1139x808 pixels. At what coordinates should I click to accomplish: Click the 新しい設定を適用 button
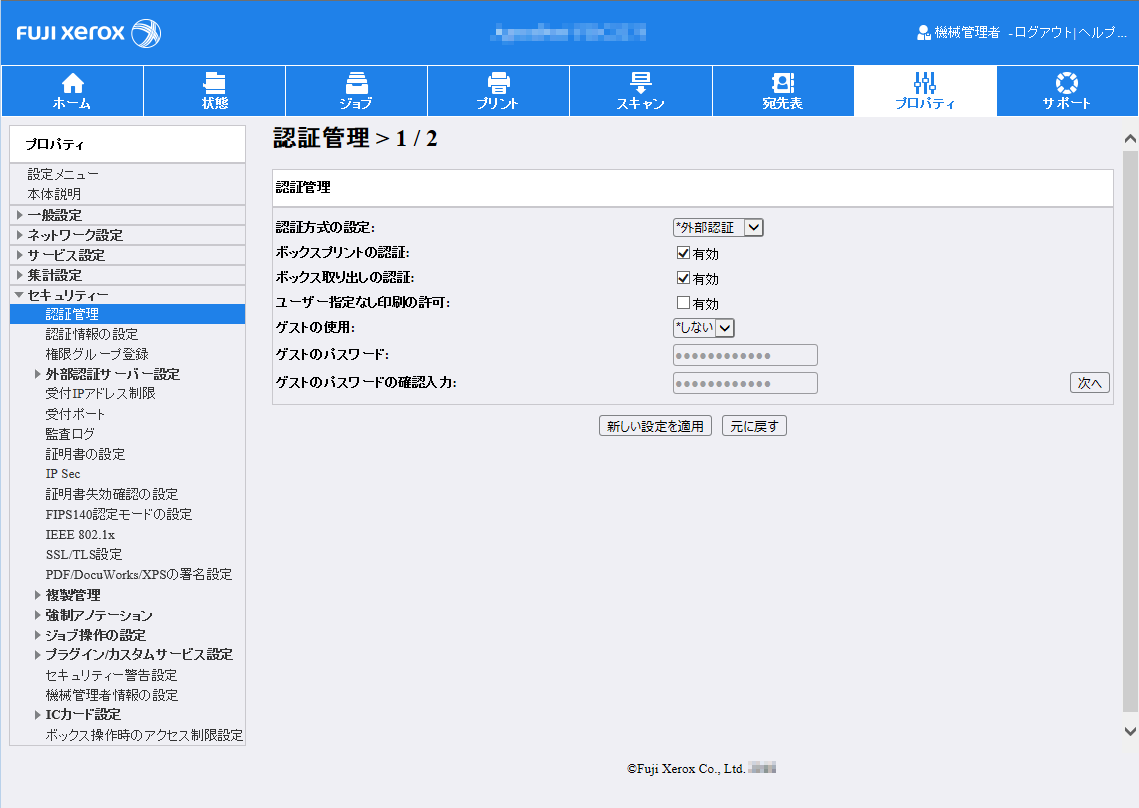(x=655, y=425)
